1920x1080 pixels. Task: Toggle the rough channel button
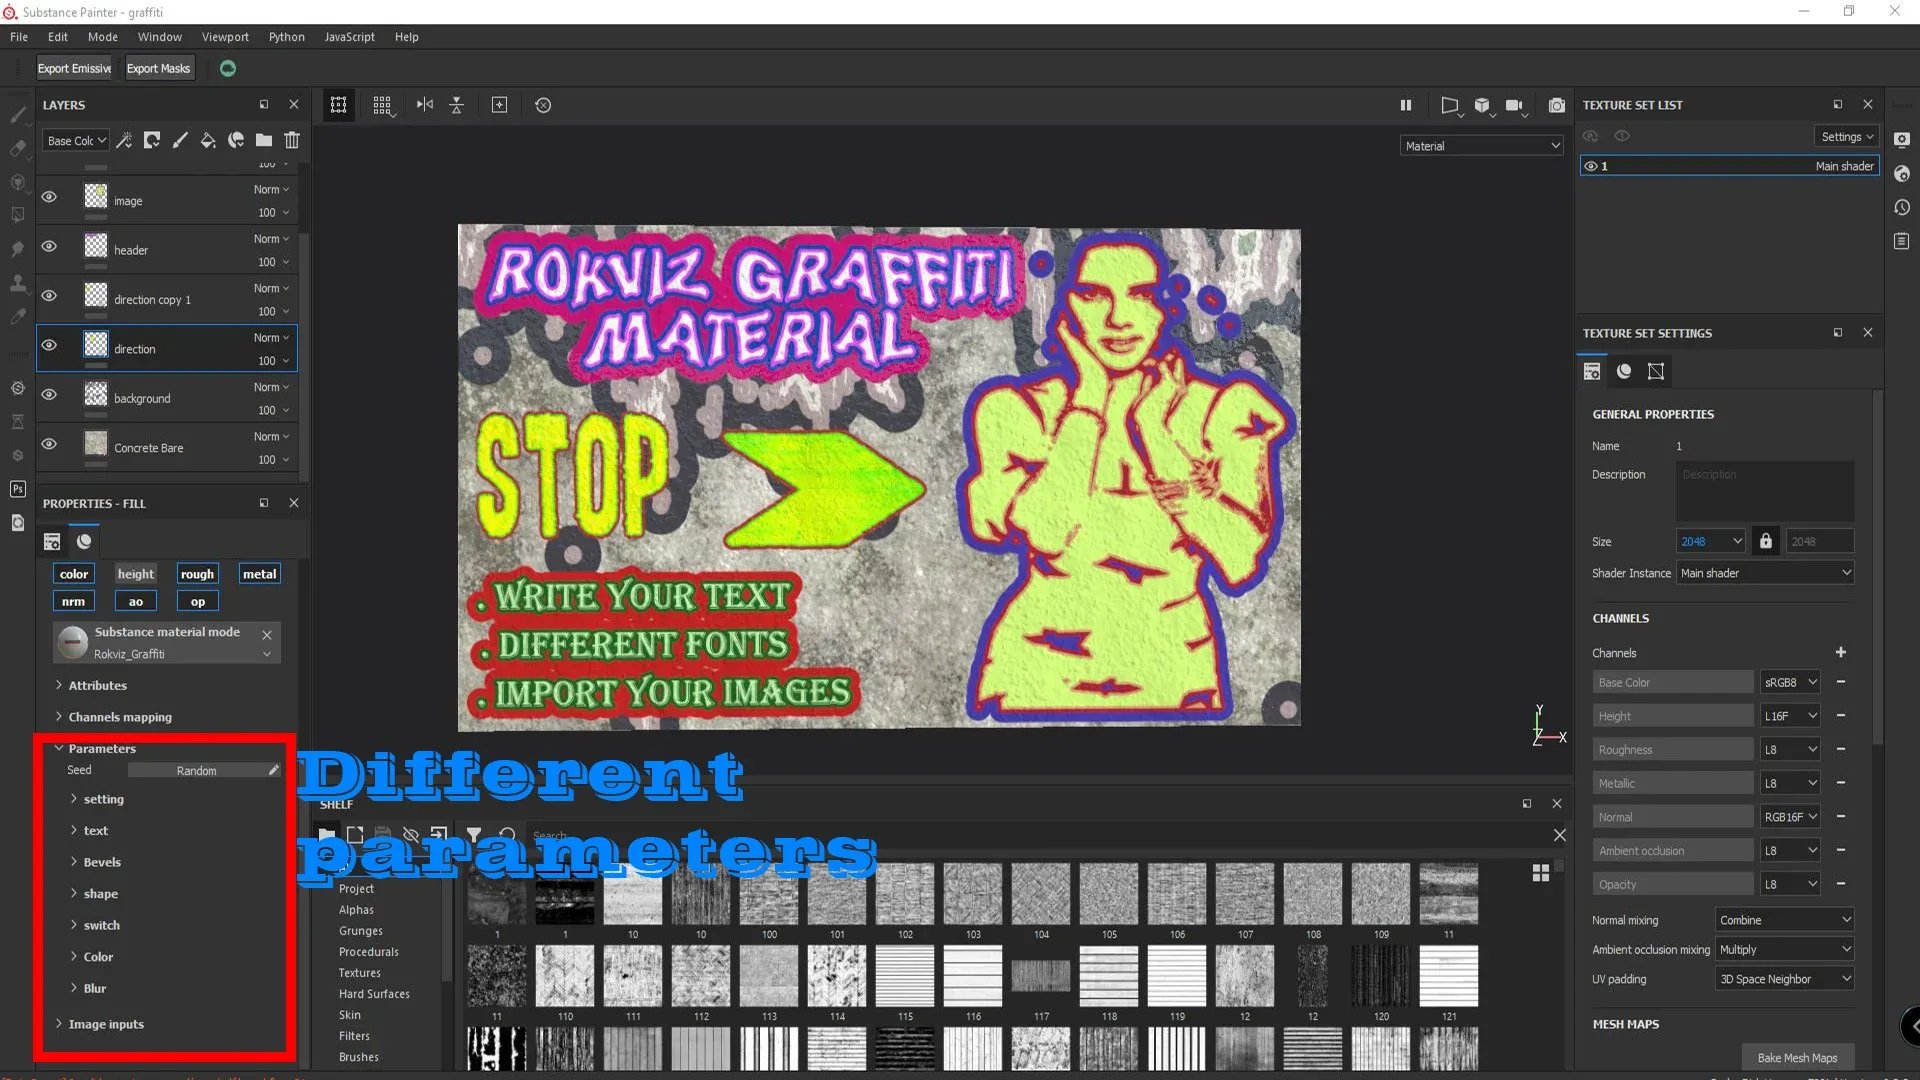pos(198,574)
